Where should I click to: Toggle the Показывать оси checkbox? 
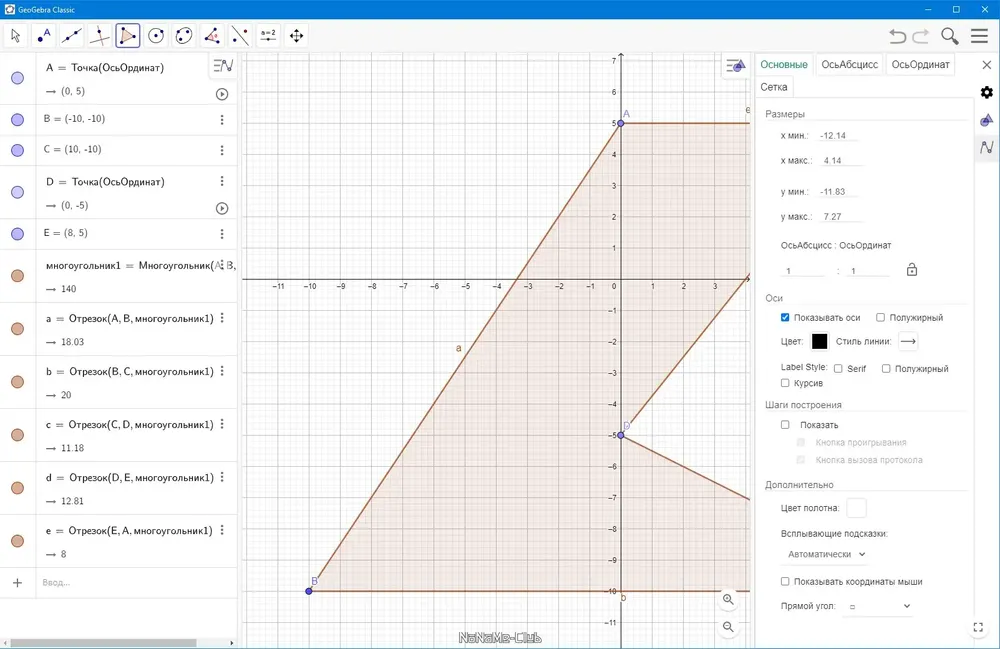(785, 317)
